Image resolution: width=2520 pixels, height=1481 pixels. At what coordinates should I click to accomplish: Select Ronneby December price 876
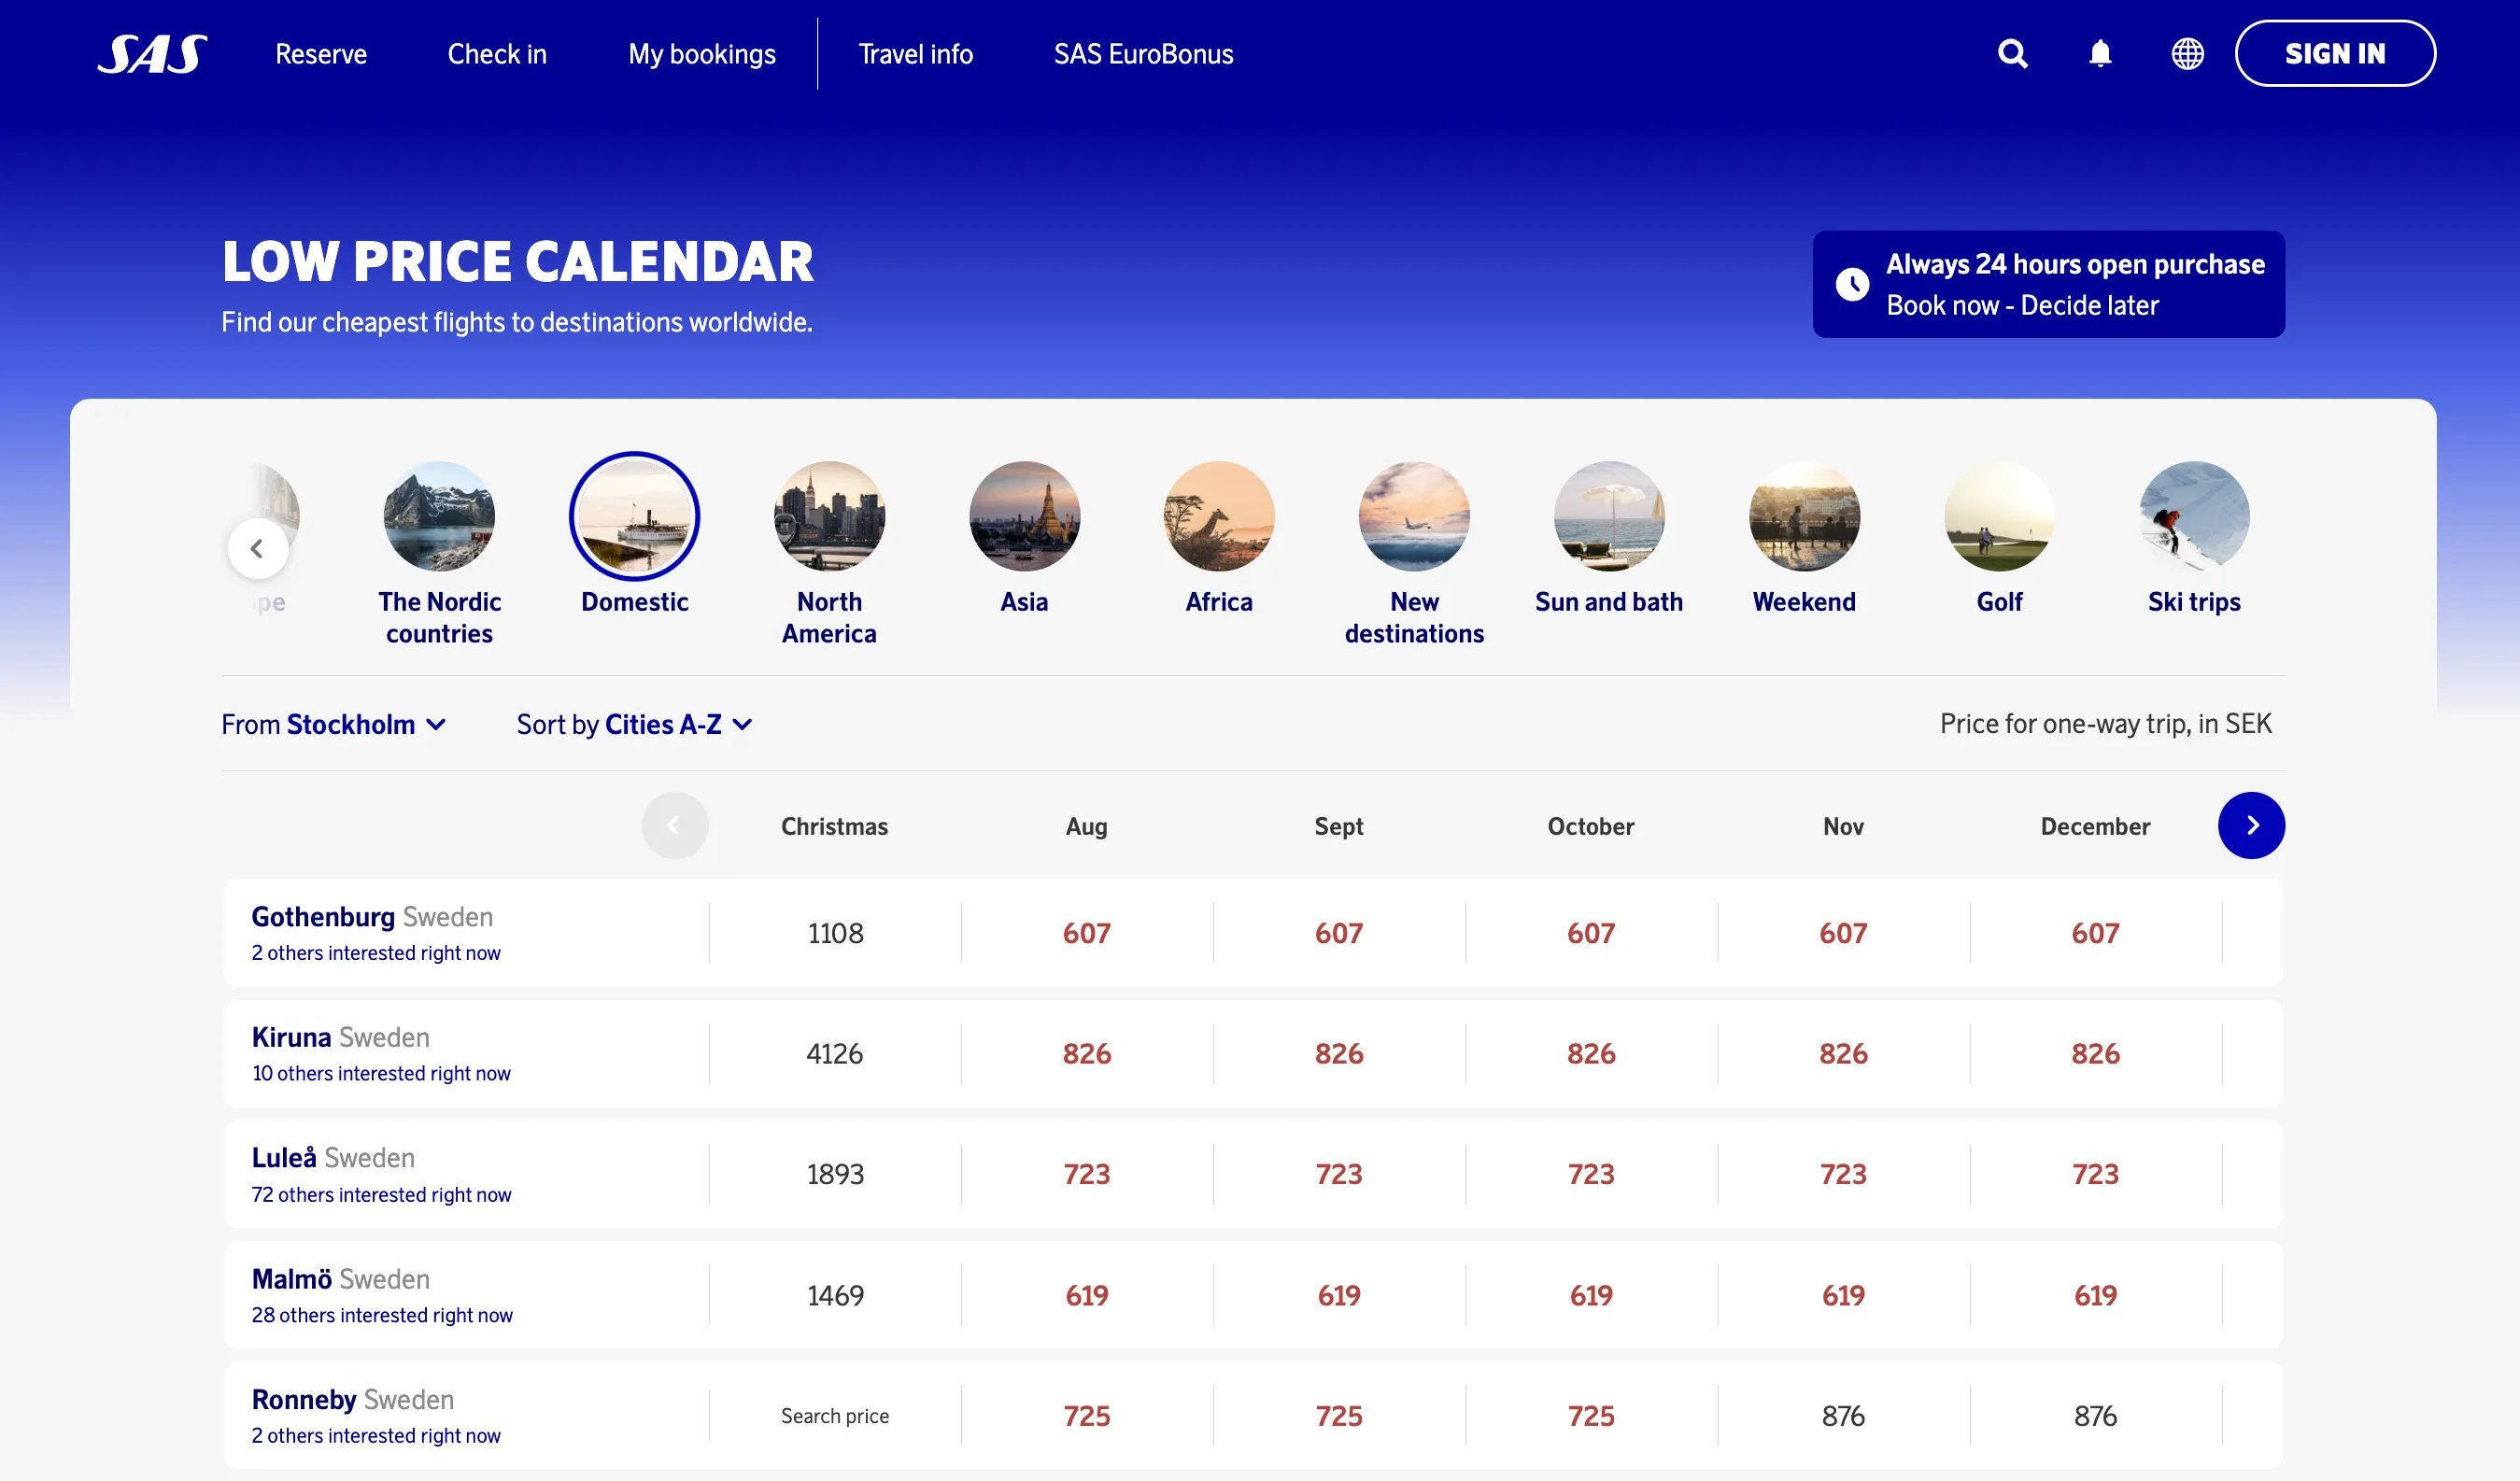tap(2095, 1415)
